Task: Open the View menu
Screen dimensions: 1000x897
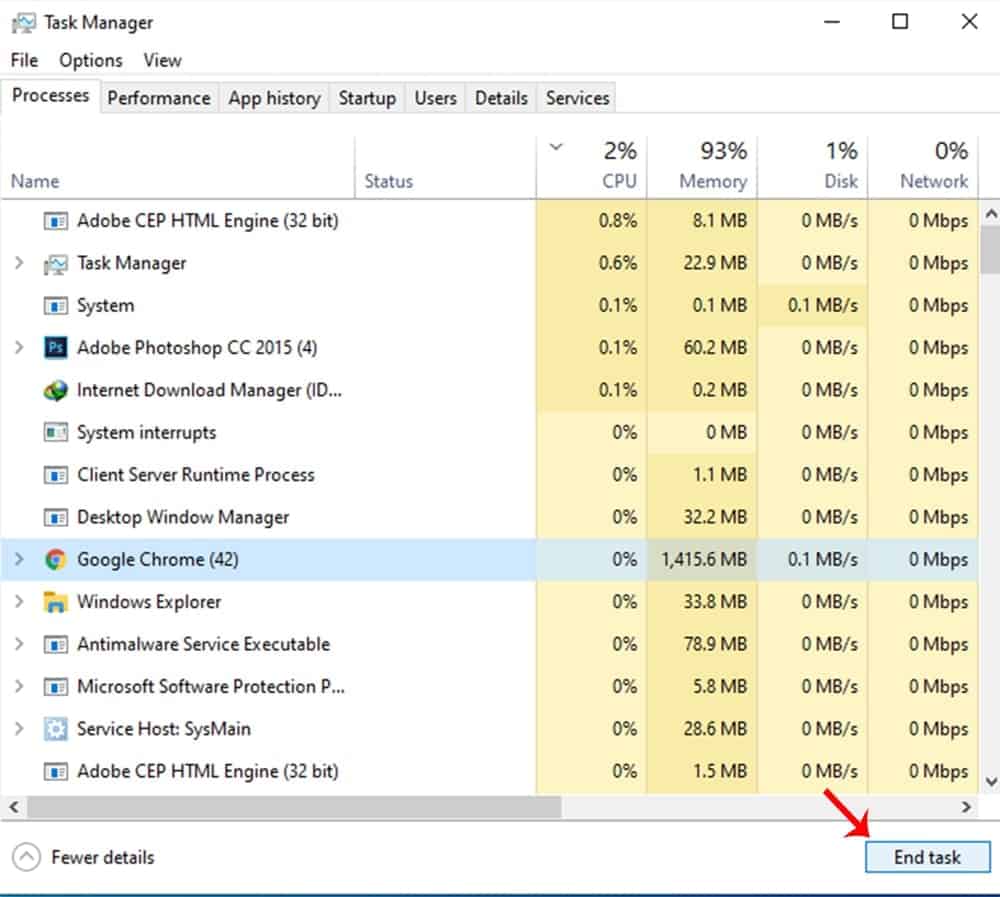Action: (163, 61)
